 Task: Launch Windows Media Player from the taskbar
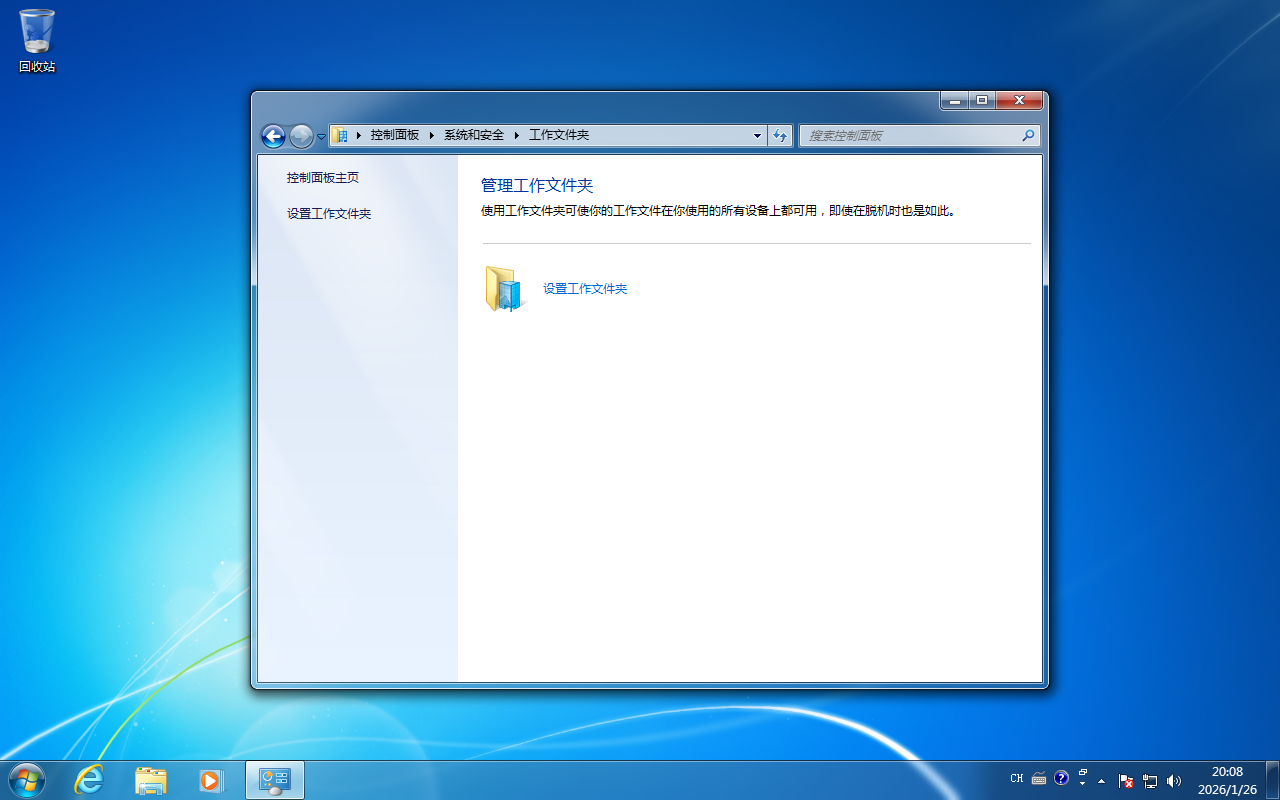click(x=212, y=780)
